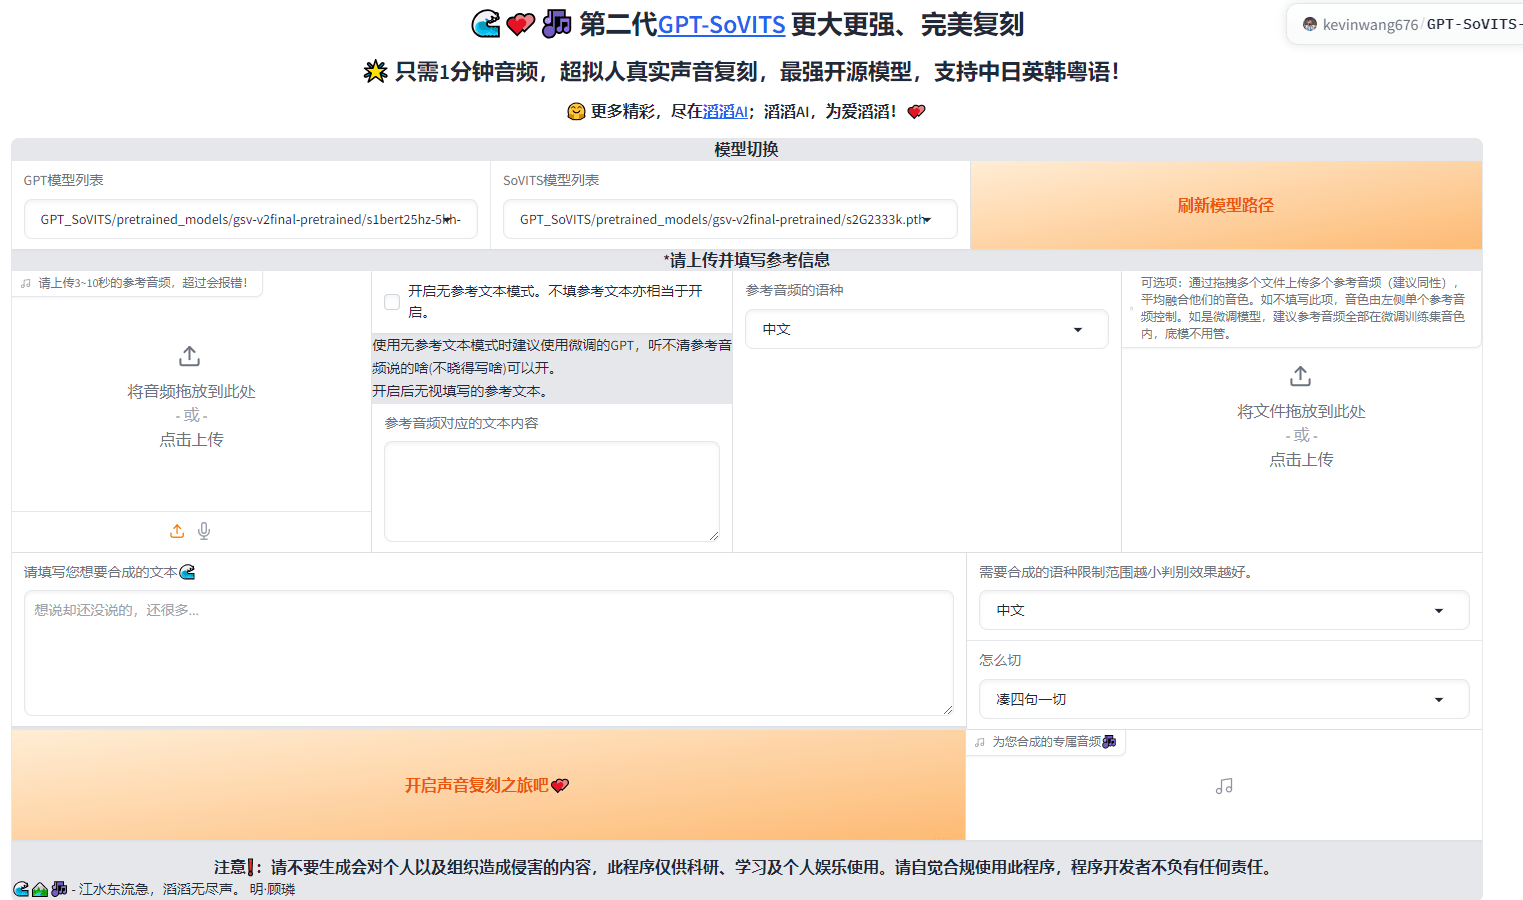Select the GPT-SoVITS repo name in top-right badge
Screen dimensions: 1523x900
click(x=1476, y=24)
